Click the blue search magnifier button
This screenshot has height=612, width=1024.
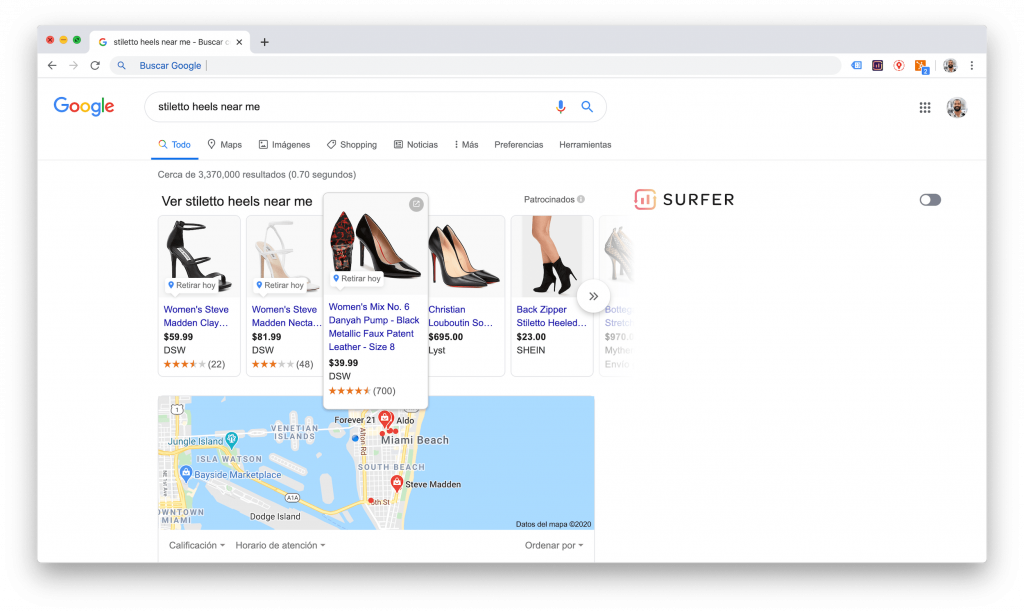[587, 106]
